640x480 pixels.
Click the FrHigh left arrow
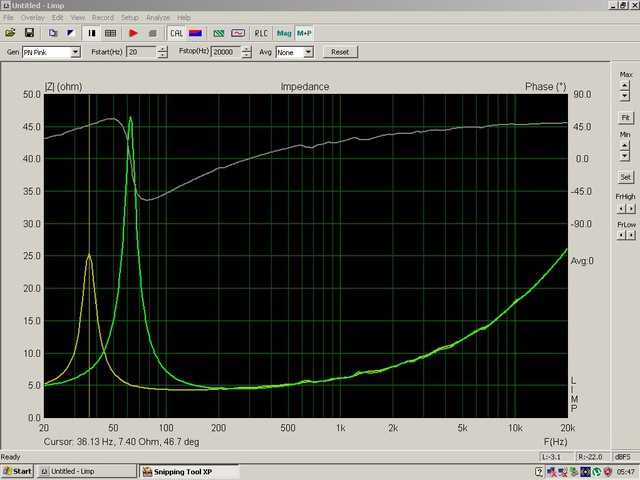pos(621,209)
